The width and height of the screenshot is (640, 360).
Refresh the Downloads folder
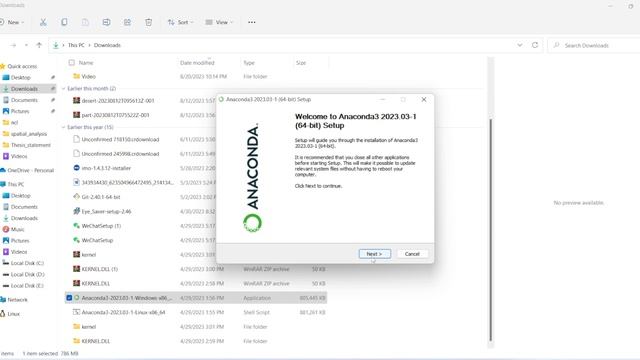pyautogui.click(x=535, y=45)
